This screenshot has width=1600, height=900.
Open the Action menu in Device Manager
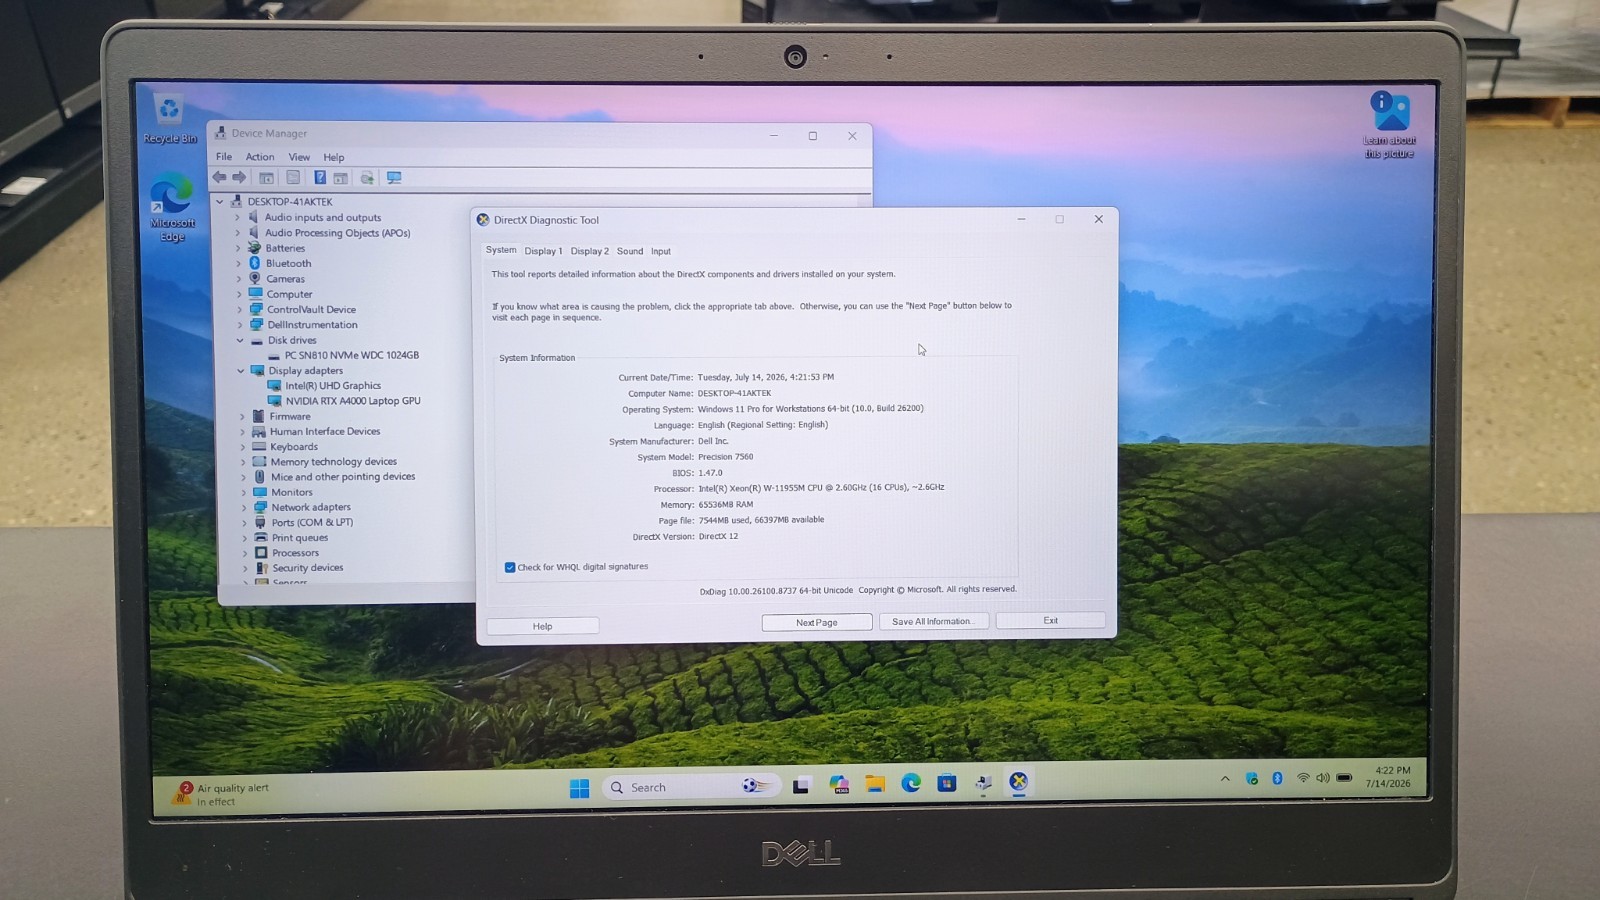[260, 157]
